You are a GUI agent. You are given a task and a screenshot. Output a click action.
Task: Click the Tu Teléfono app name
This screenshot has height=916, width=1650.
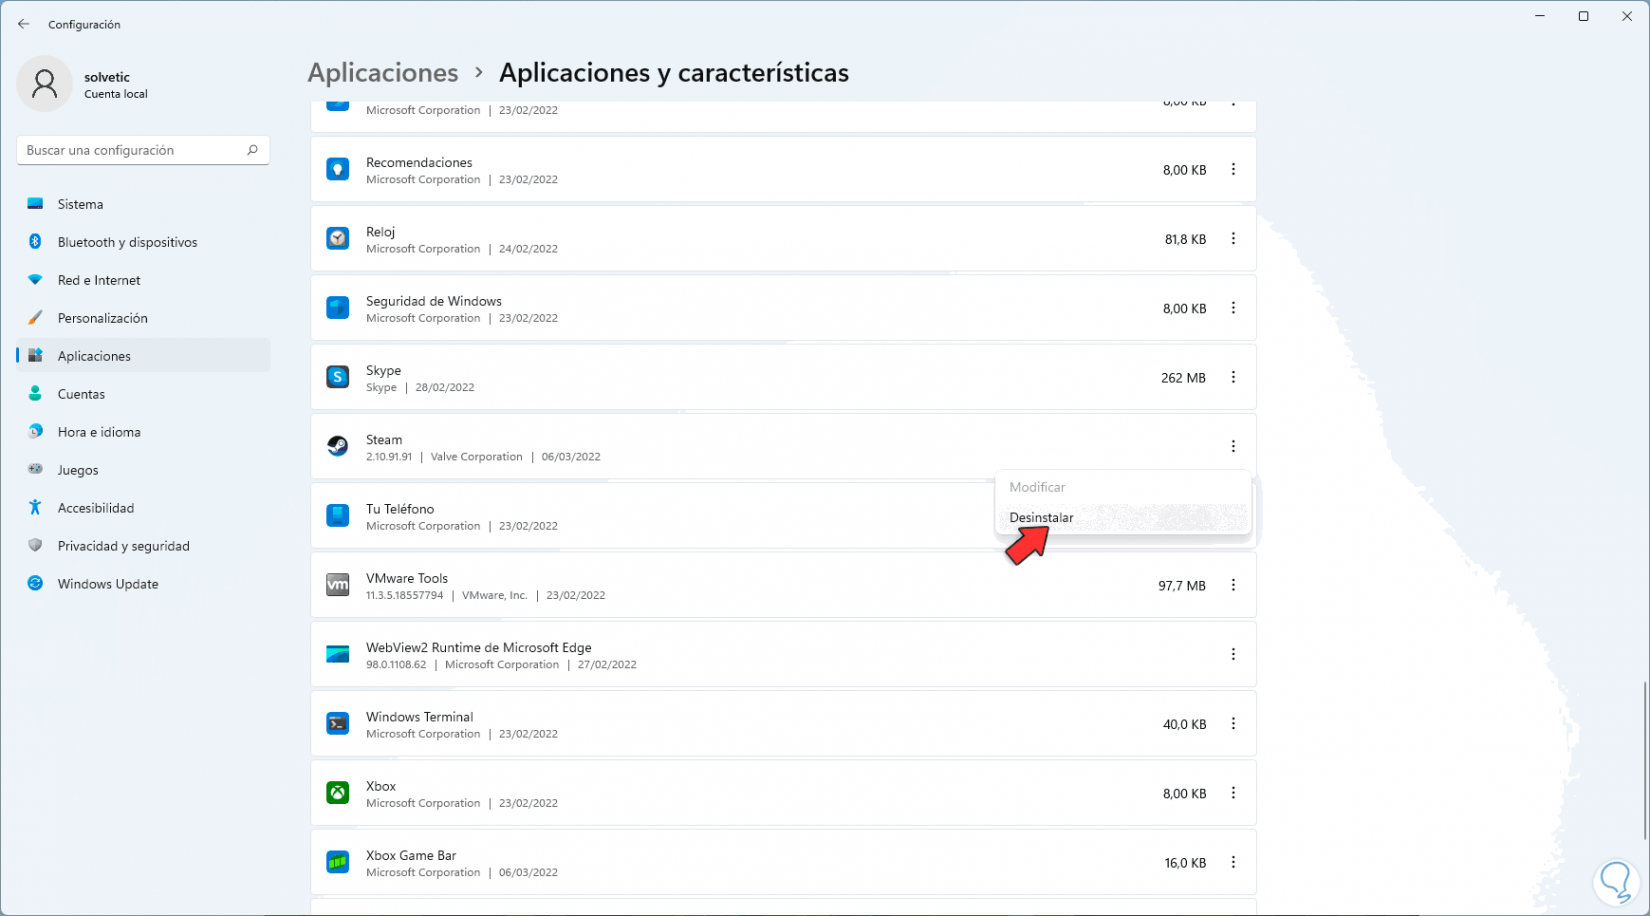[x=400, y=509]
